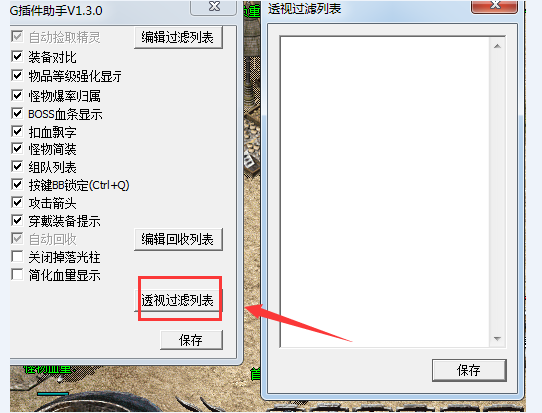Click the scrollbar up arrow in filter list
Viewport: 542px width, 413px height.
[497, 46]
